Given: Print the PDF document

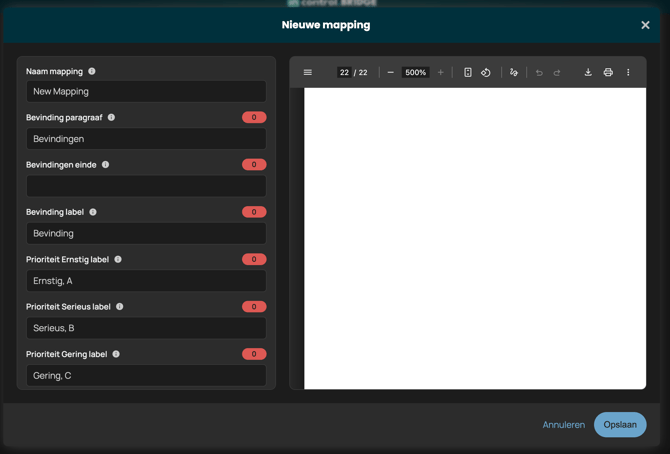Looking at the screenshot, I should [x=608, y=73].
